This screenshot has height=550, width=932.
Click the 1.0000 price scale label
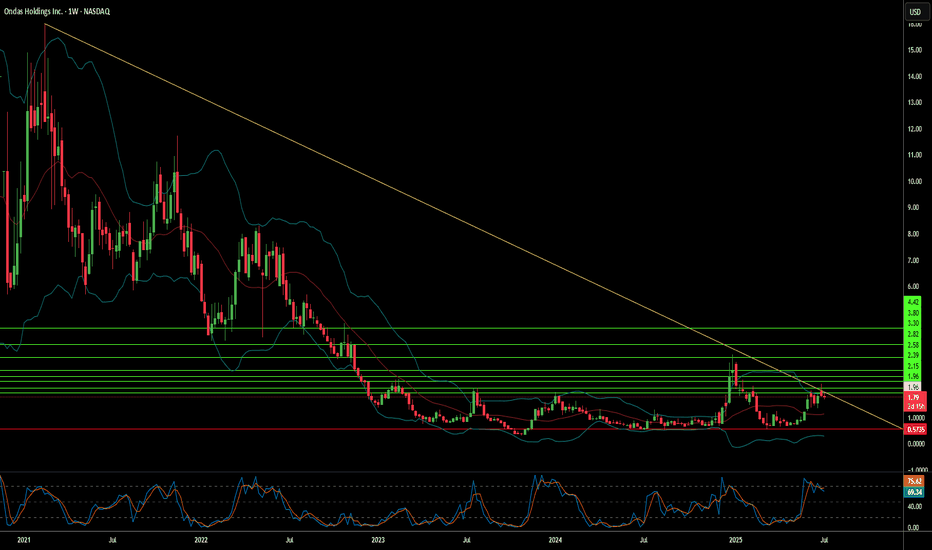916,418
